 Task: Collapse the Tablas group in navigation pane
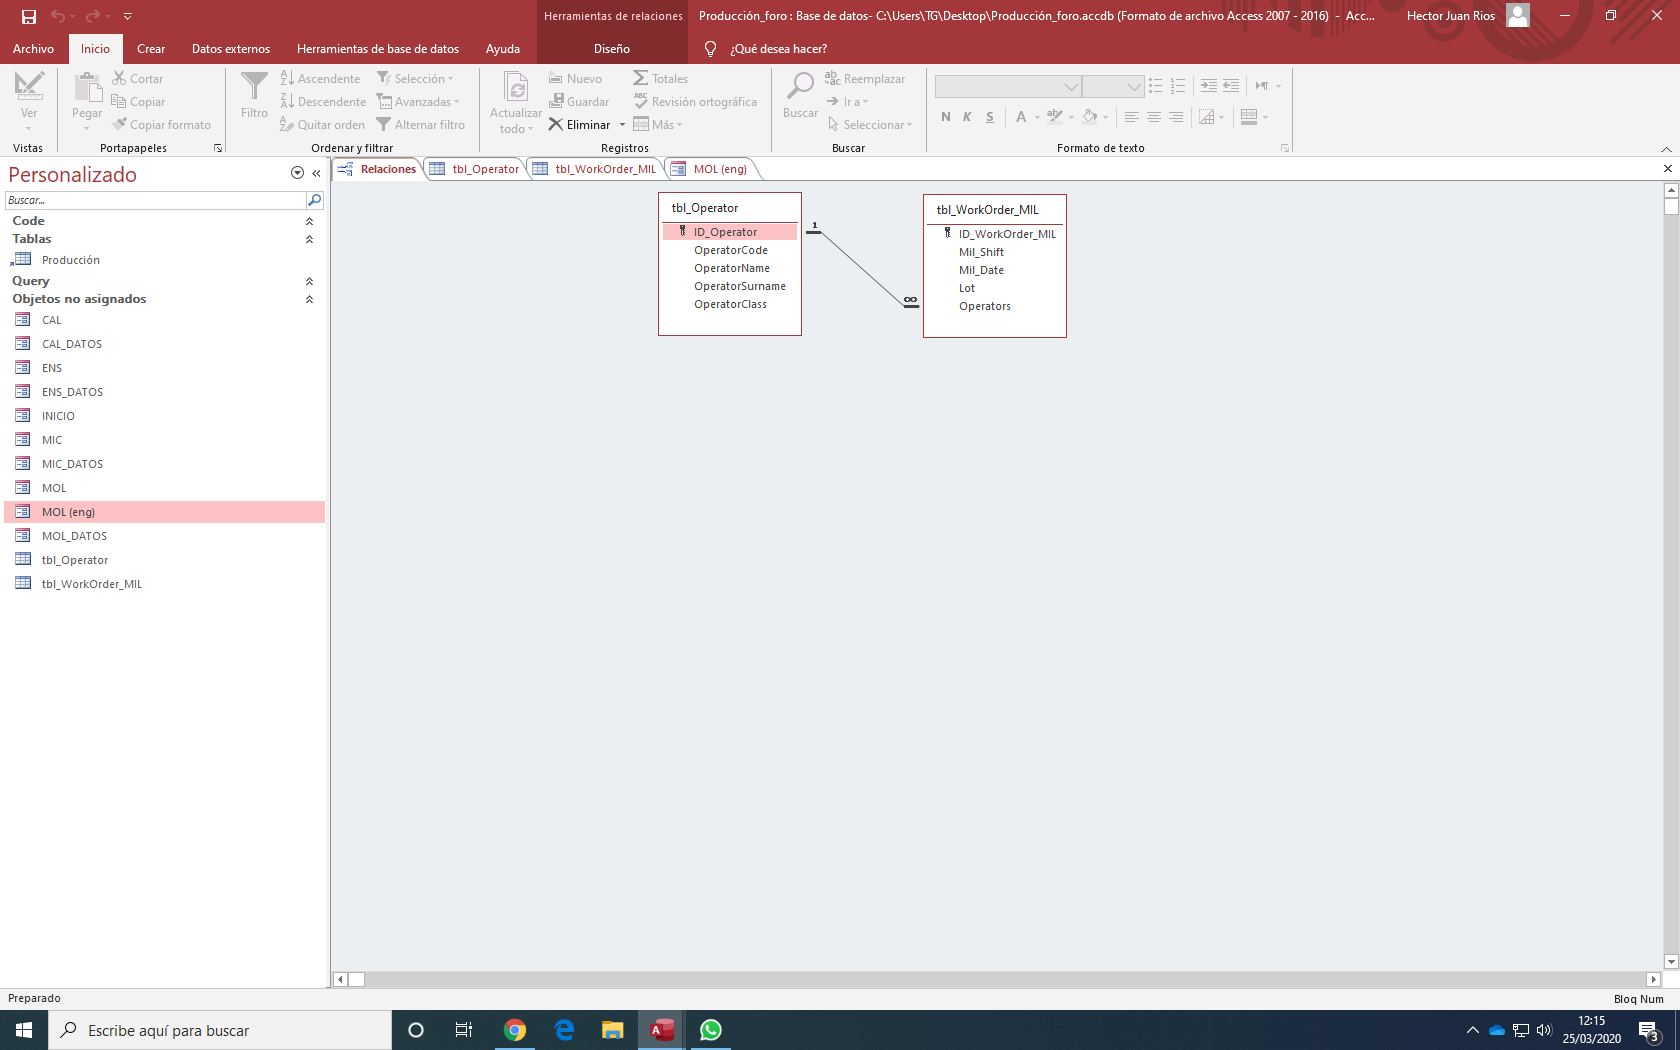(x=309, y=240)
